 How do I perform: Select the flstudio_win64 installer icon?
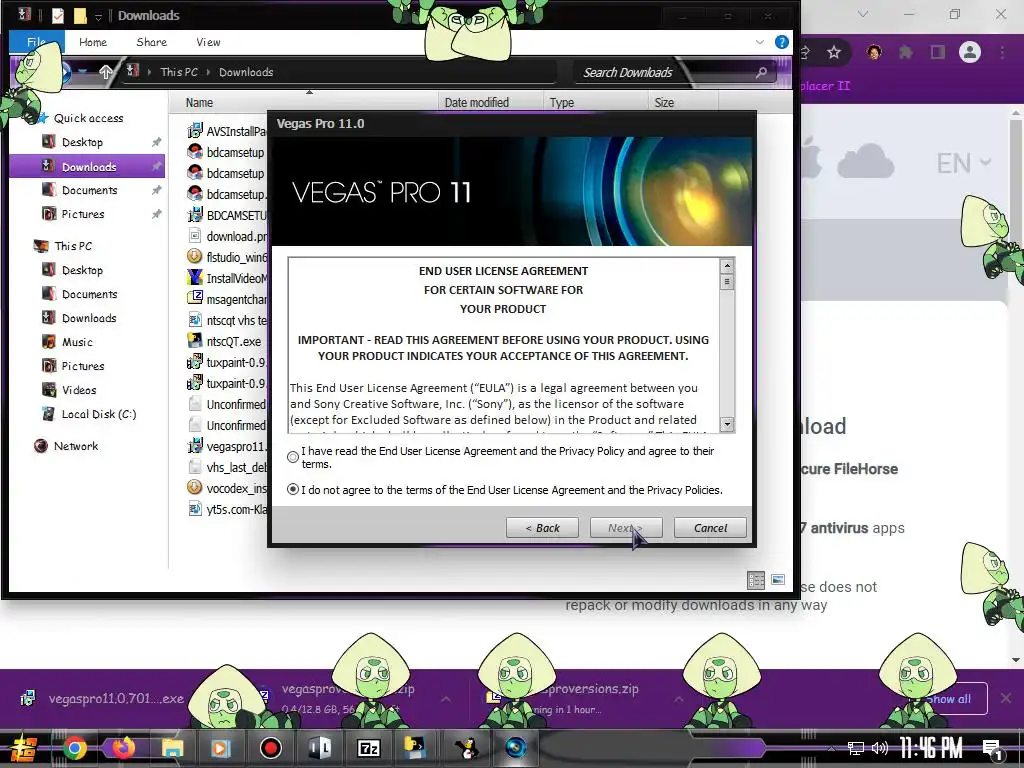(x=195, y=256)
